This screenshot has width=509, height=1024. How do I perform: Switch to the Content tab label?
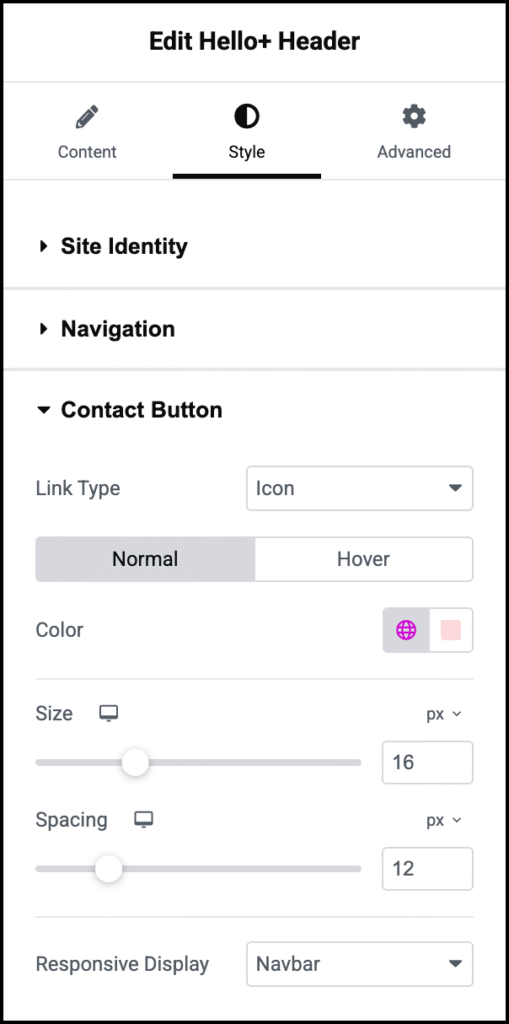[x=87, y=152]
